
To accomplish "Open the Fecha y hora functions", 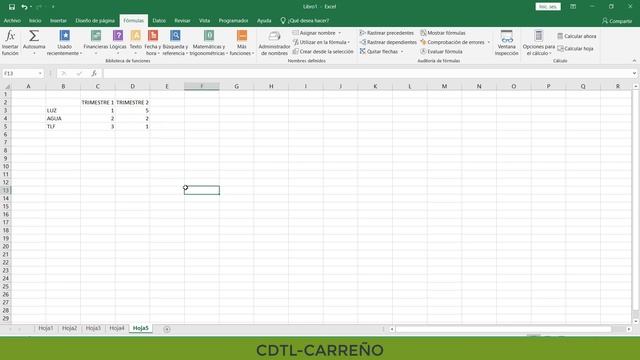I will [x=153, y=42].
